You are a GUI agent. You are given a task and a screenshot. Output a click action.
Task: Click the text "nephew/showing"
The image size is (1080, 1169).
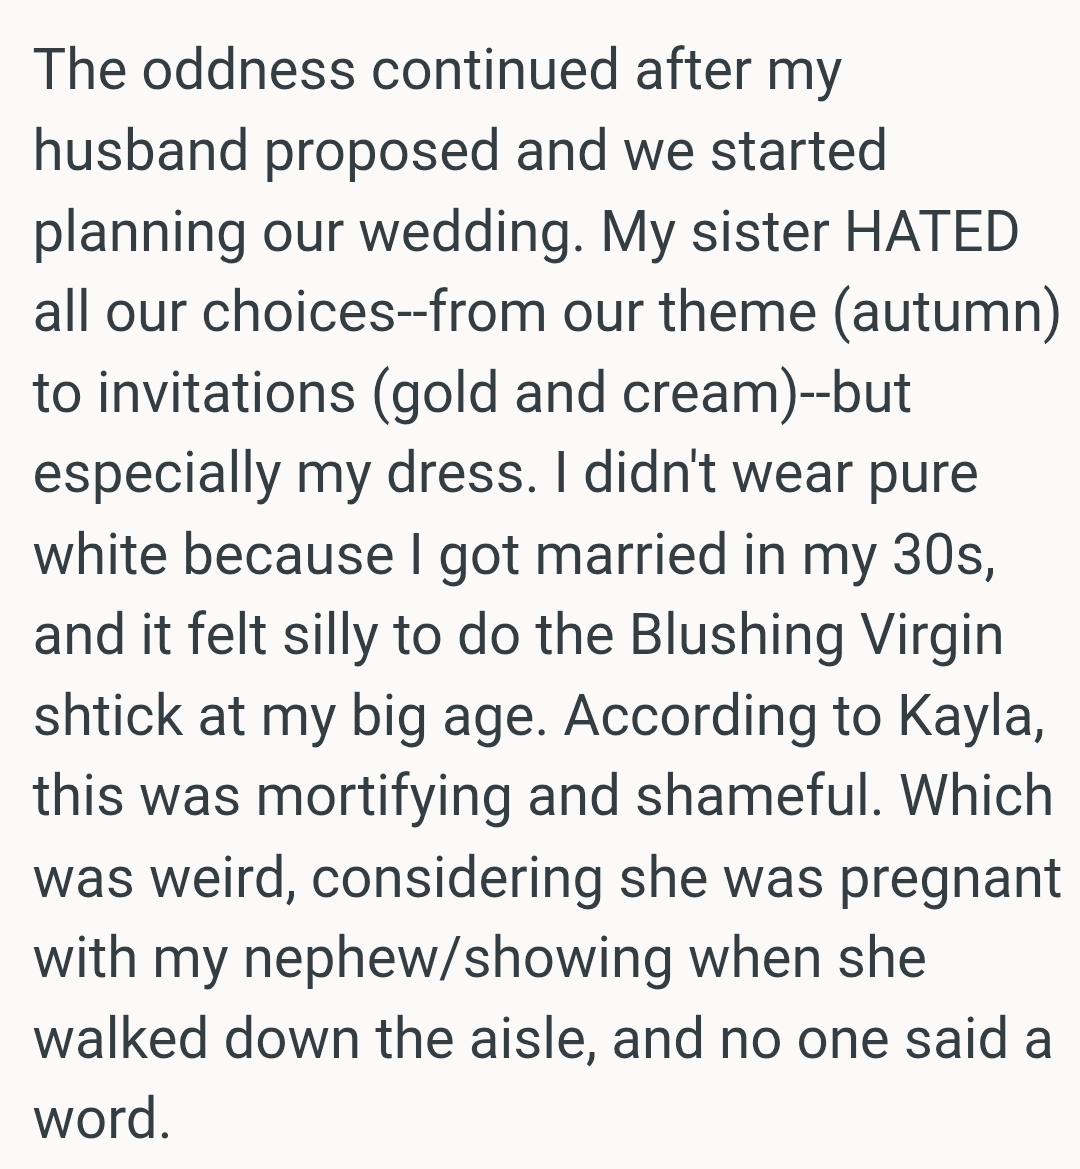click(x=459, y=958)
